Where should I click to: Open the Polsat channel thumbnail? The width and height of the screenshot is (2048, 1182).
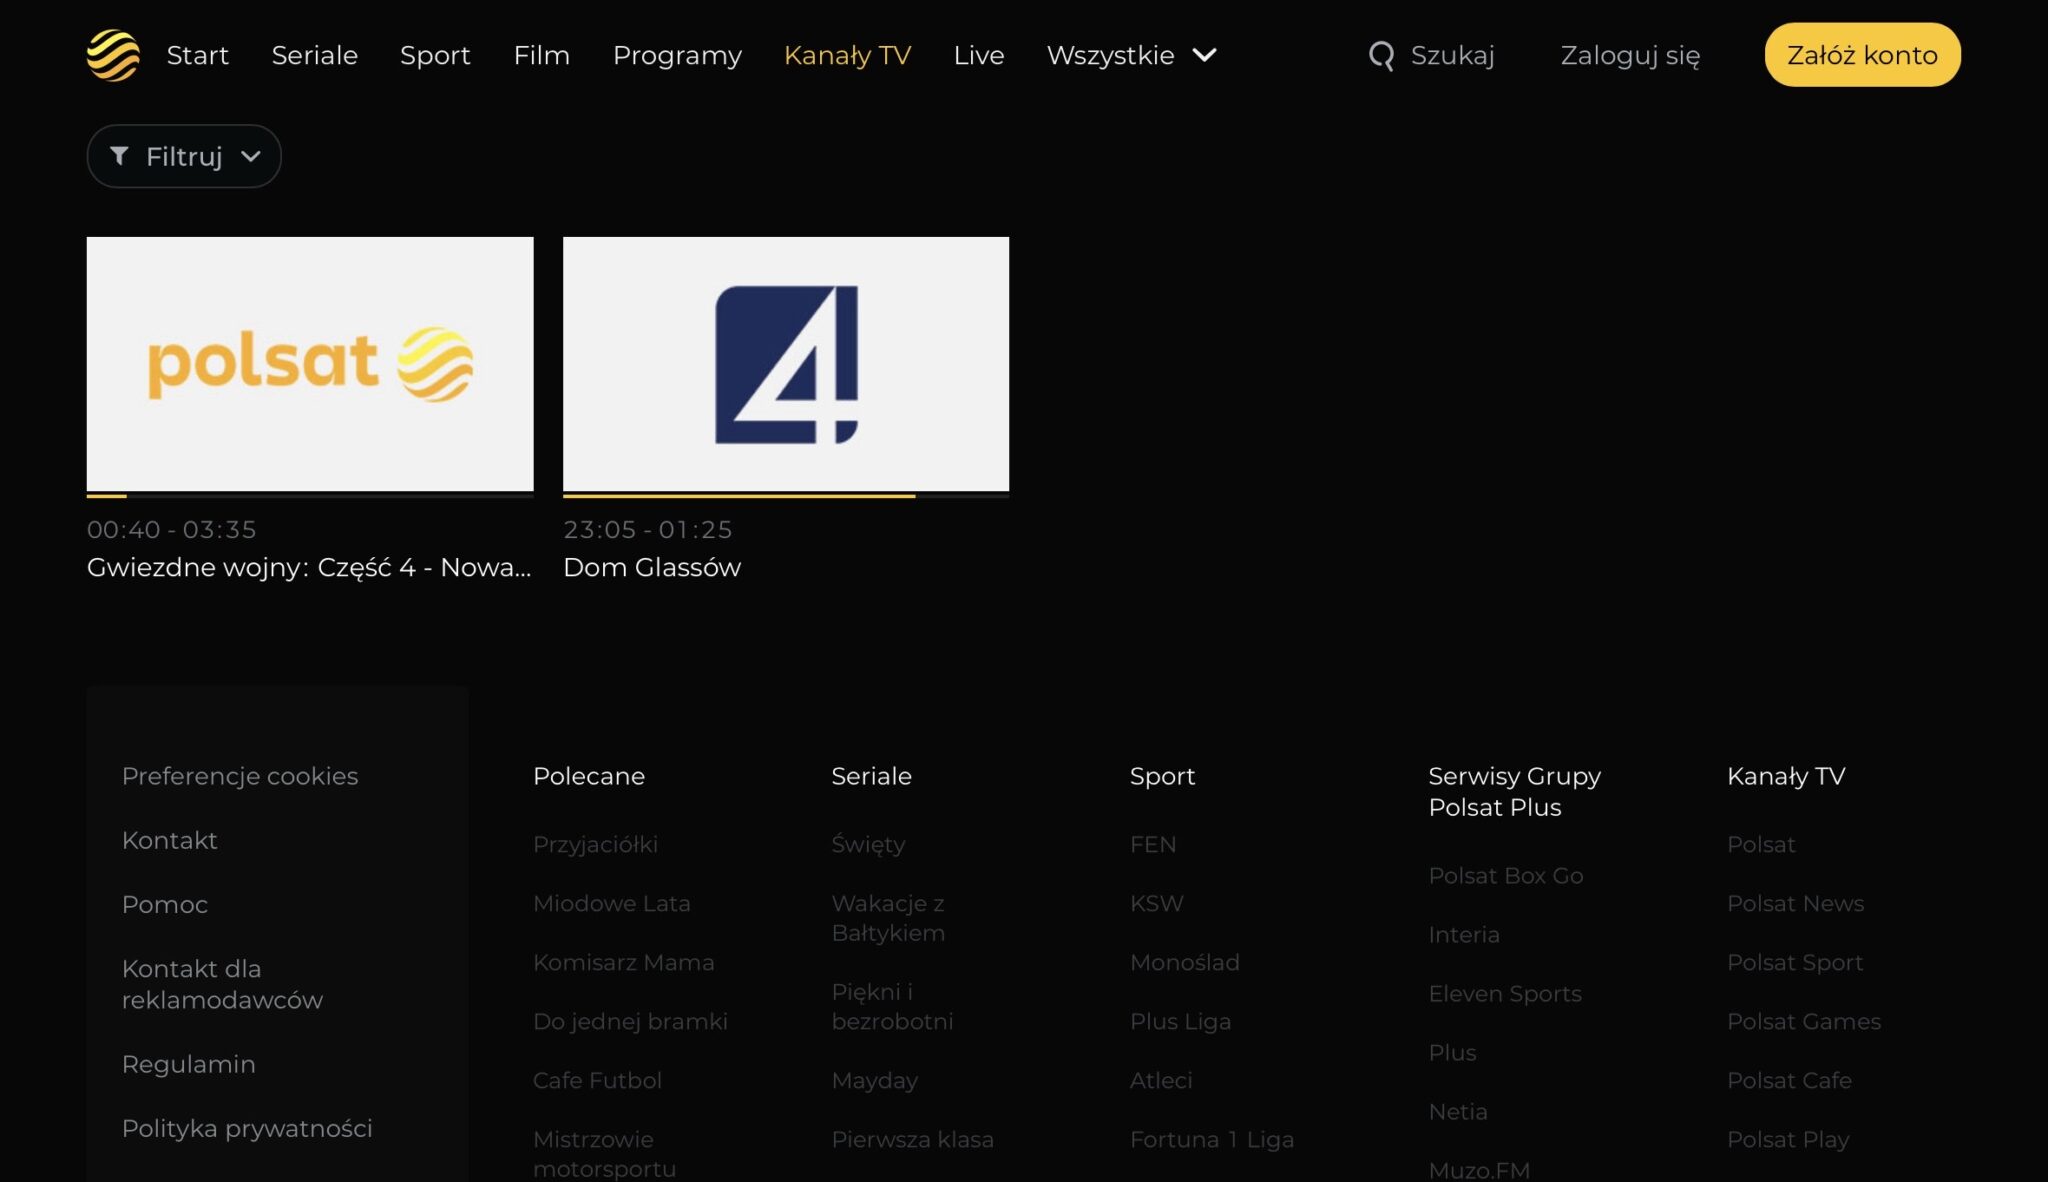pos(310,364)
